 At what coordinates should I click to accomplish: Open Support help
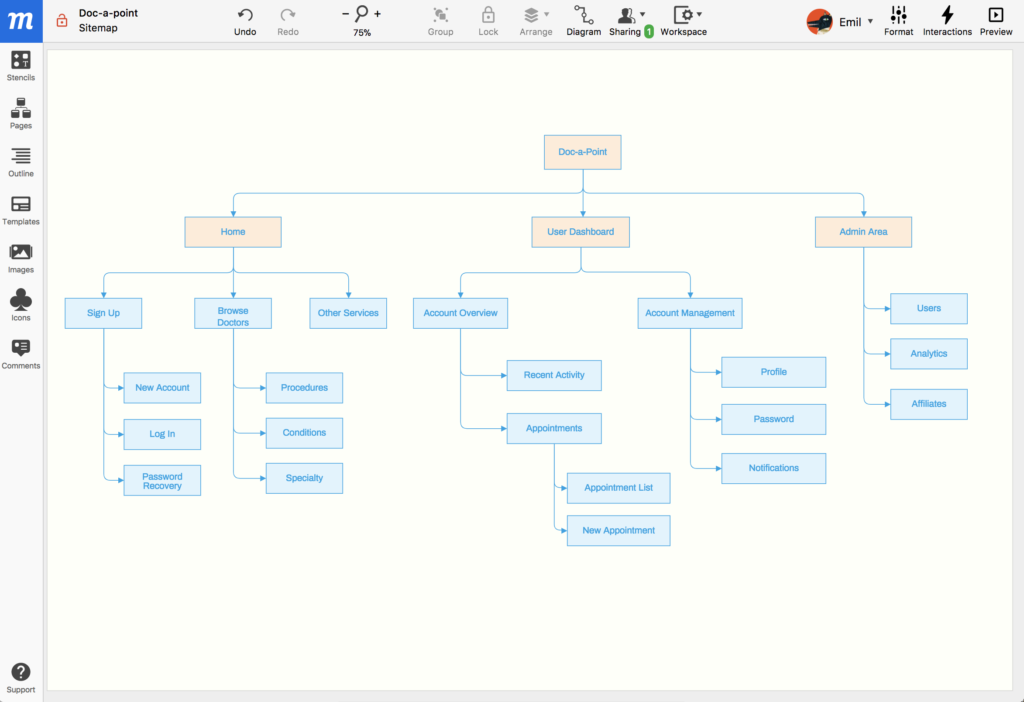20,677
